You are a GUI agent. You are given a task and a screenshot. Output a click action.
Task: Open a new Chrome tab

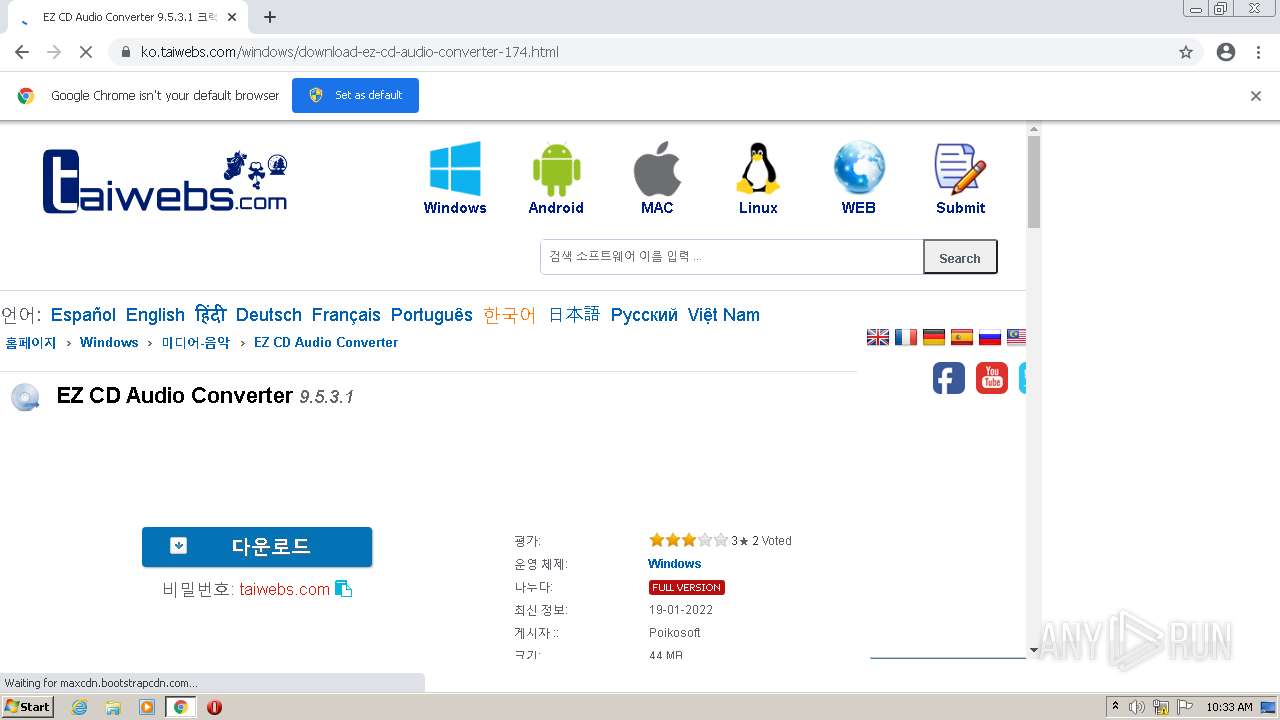(x=270, y=17)
